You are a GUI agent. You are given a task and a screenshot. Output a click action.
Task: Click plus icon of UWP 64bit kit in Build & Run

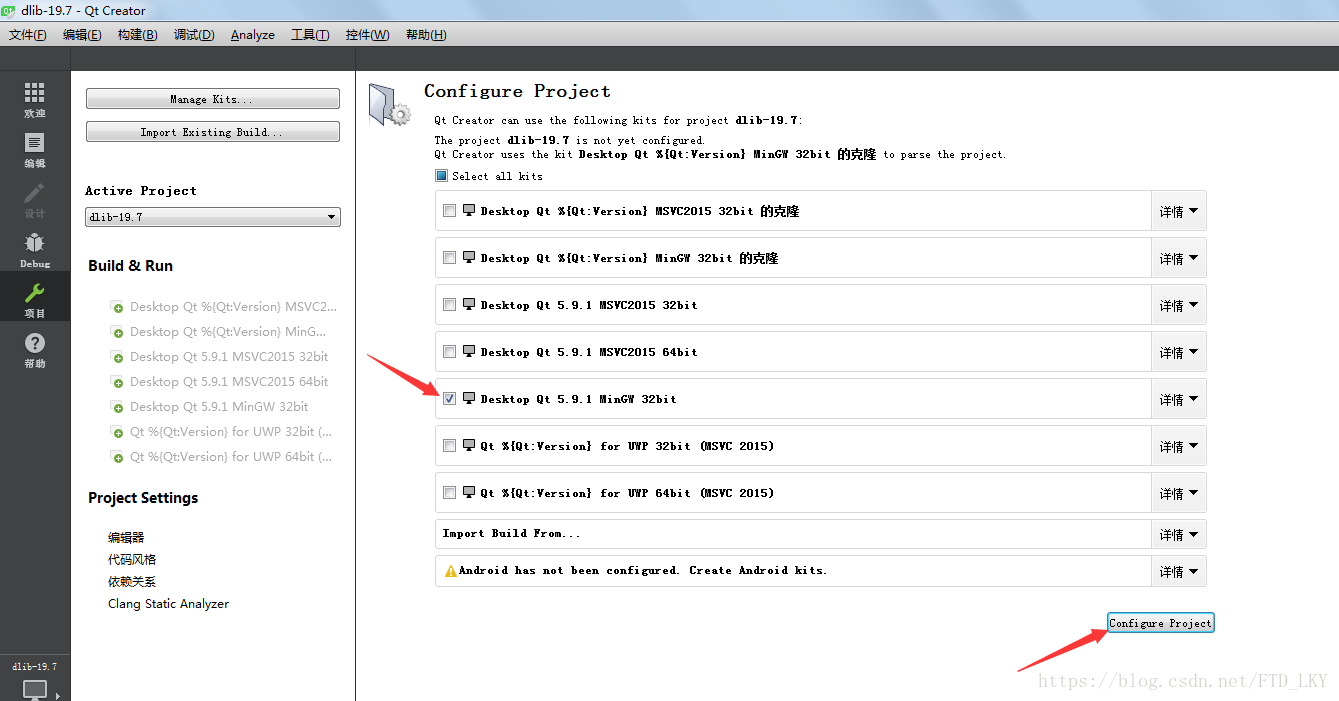tap(118, 457)
